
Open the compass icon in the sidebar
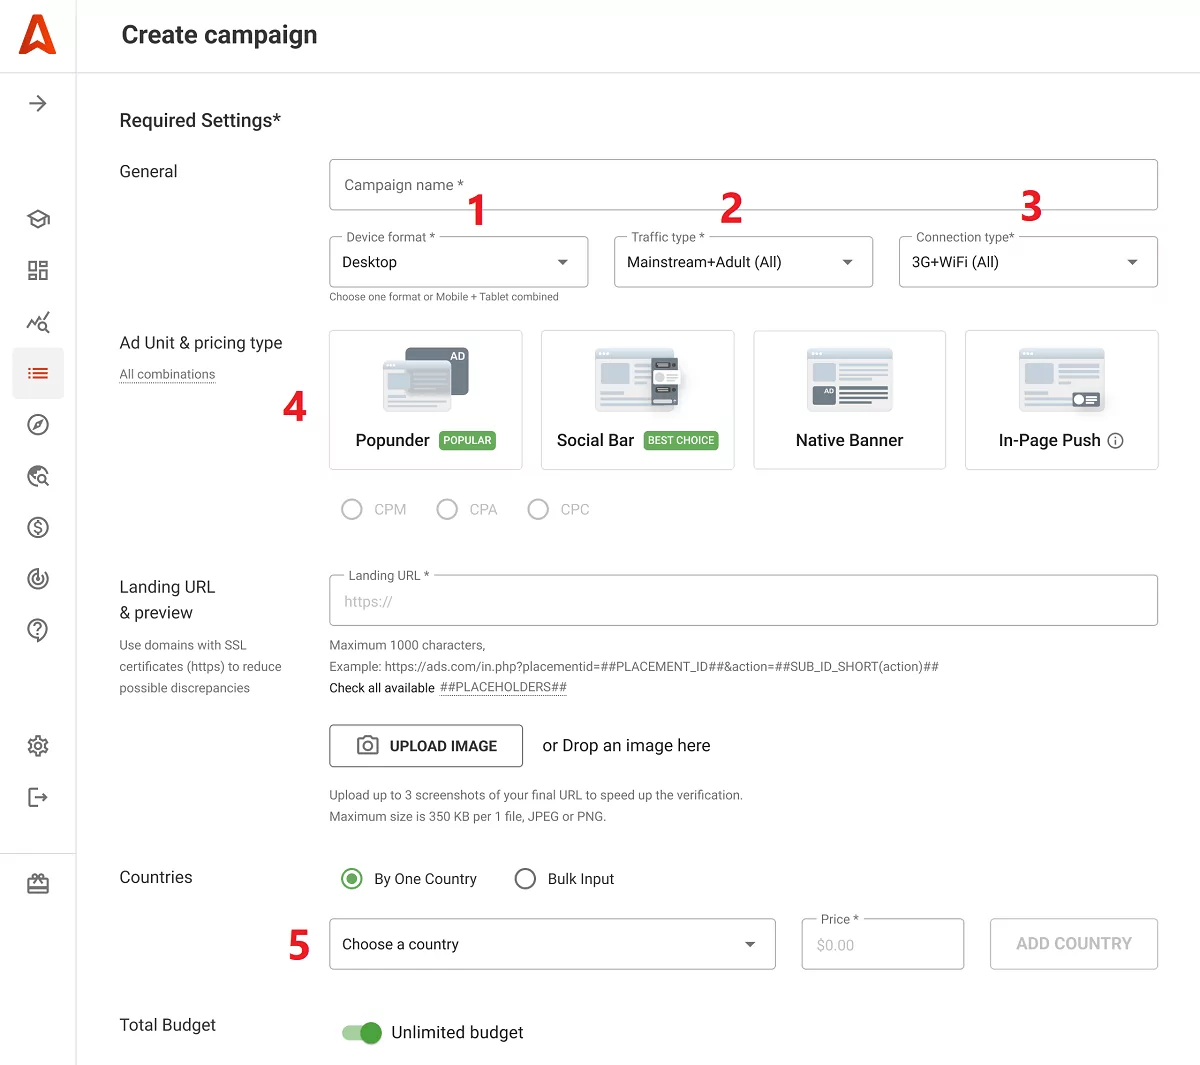click(37, 425)
